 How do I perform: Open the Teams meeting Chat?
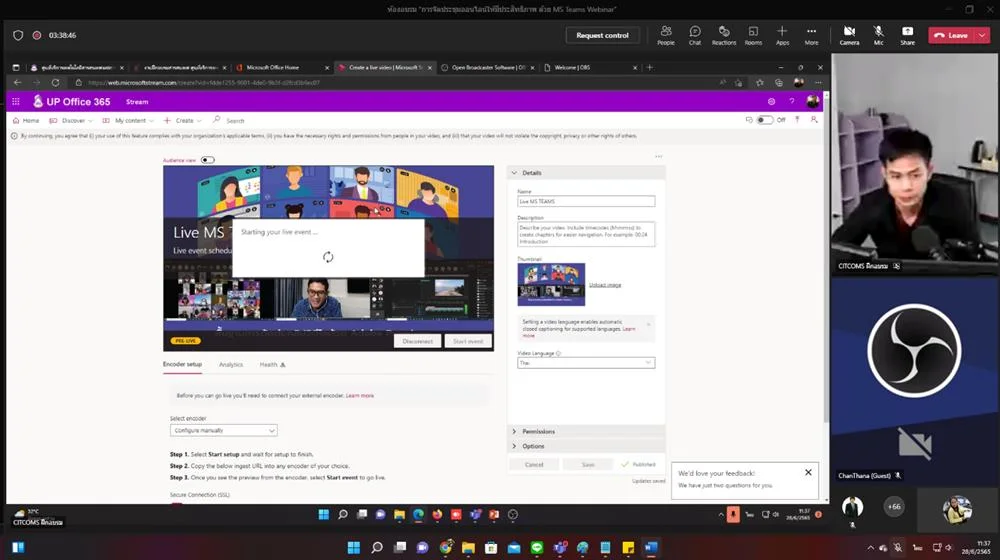[695, 35]
